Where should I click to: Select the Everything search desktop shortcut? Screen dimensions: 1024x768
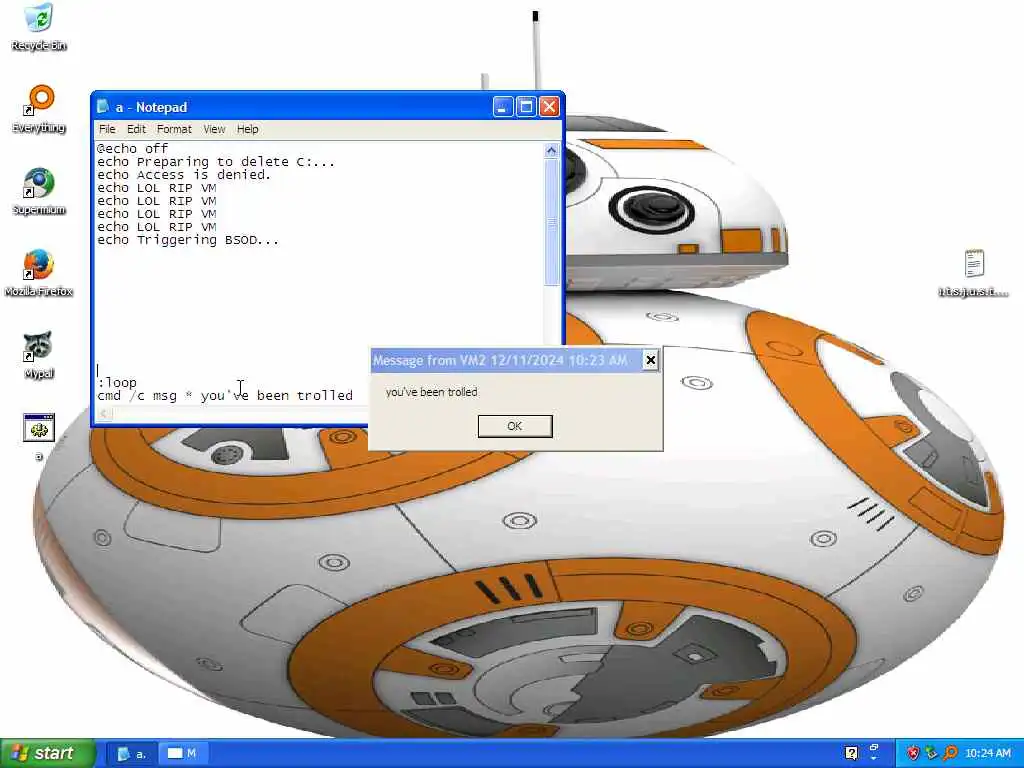tap(39, 108)
